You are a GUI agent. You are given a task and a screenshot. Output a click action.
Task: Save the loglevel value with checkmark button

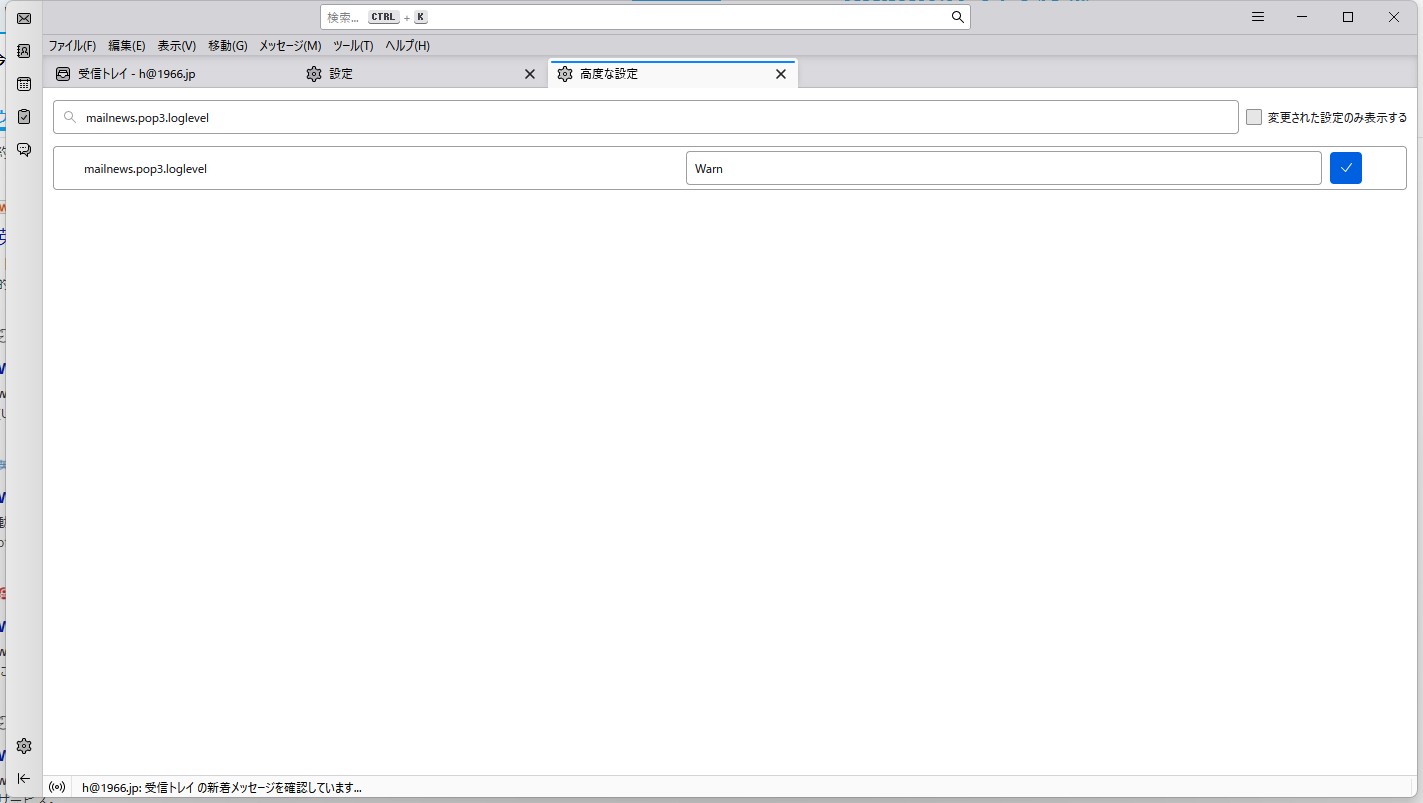point(1345,168)
